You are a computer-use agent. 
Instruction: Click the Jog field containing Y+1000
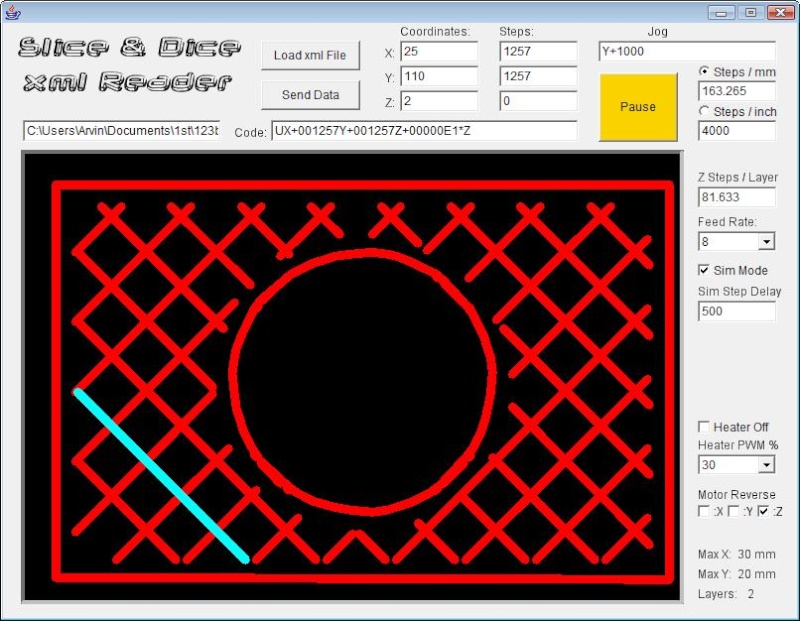click(x=687, y=51)
